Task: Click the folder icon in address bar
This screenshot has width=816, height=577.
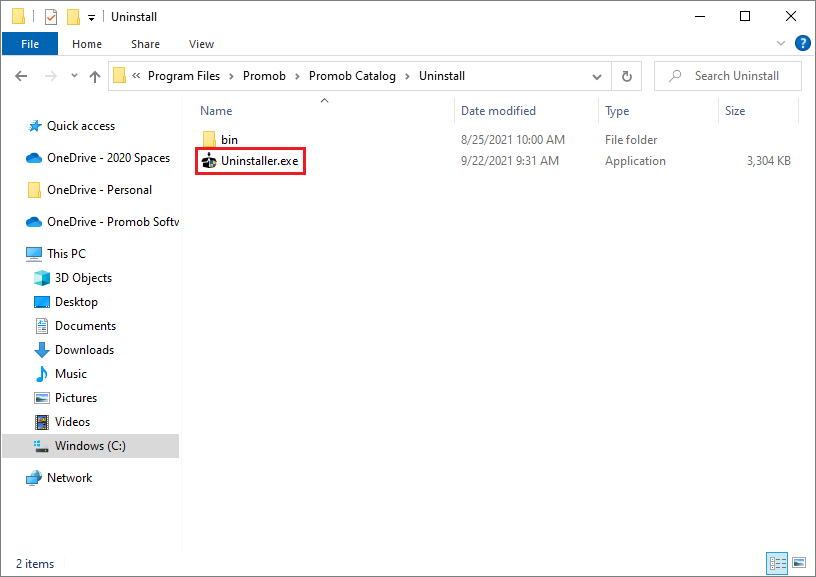Action: (x=119, y=76)
